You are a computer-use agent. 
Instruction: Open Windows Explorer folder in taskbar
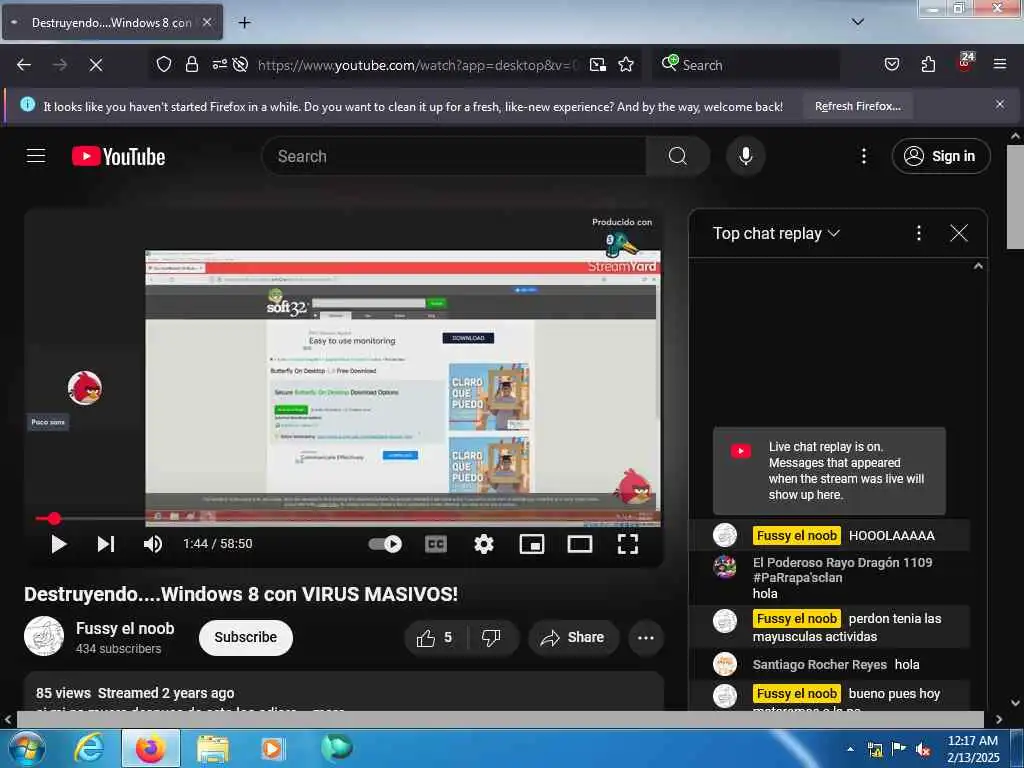213,748
